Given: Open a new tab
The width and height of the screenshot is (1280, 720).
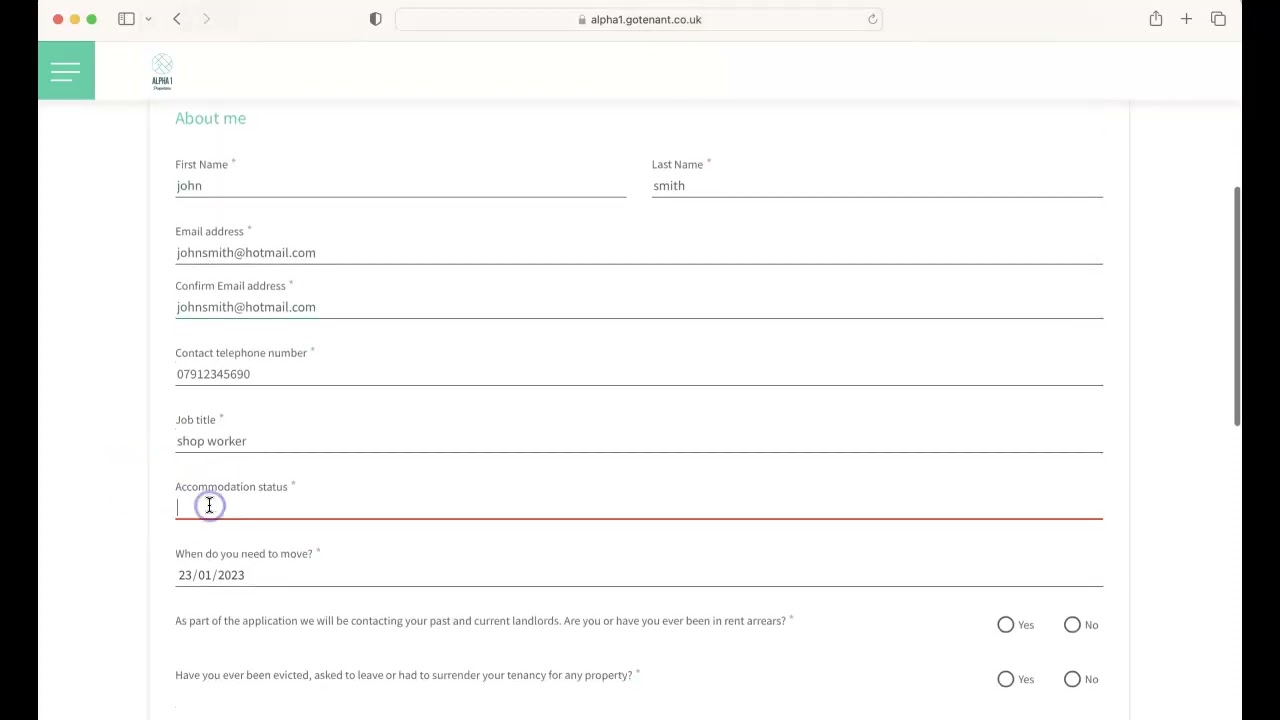Looking at the screenshot, I should (x=1186, y=19).
